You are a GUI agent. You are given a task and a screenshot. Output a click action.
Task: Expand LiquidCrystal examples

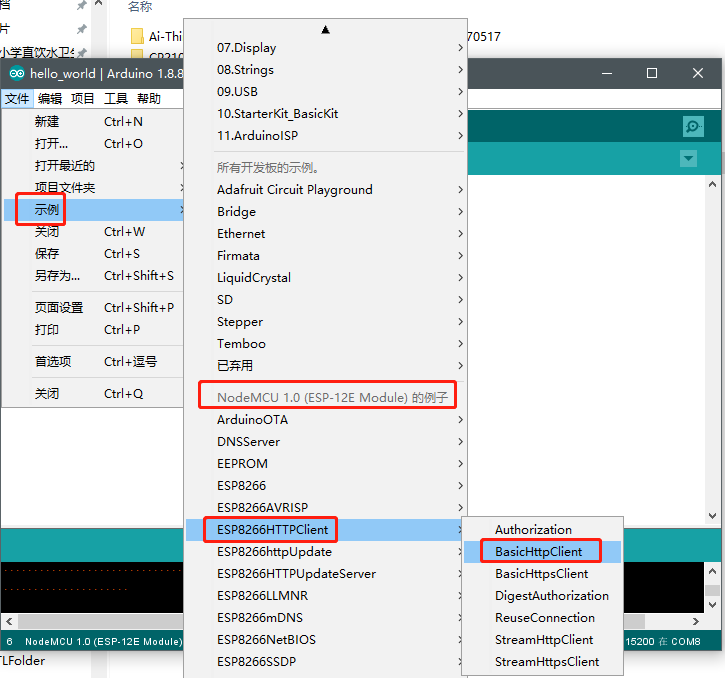point(326,277)
